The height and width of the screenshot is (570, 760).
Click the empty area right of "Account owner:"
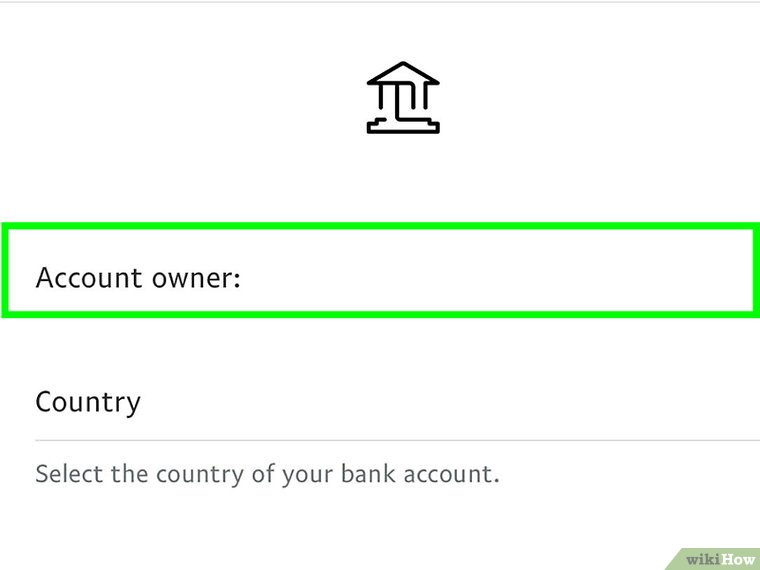point(500,276)
